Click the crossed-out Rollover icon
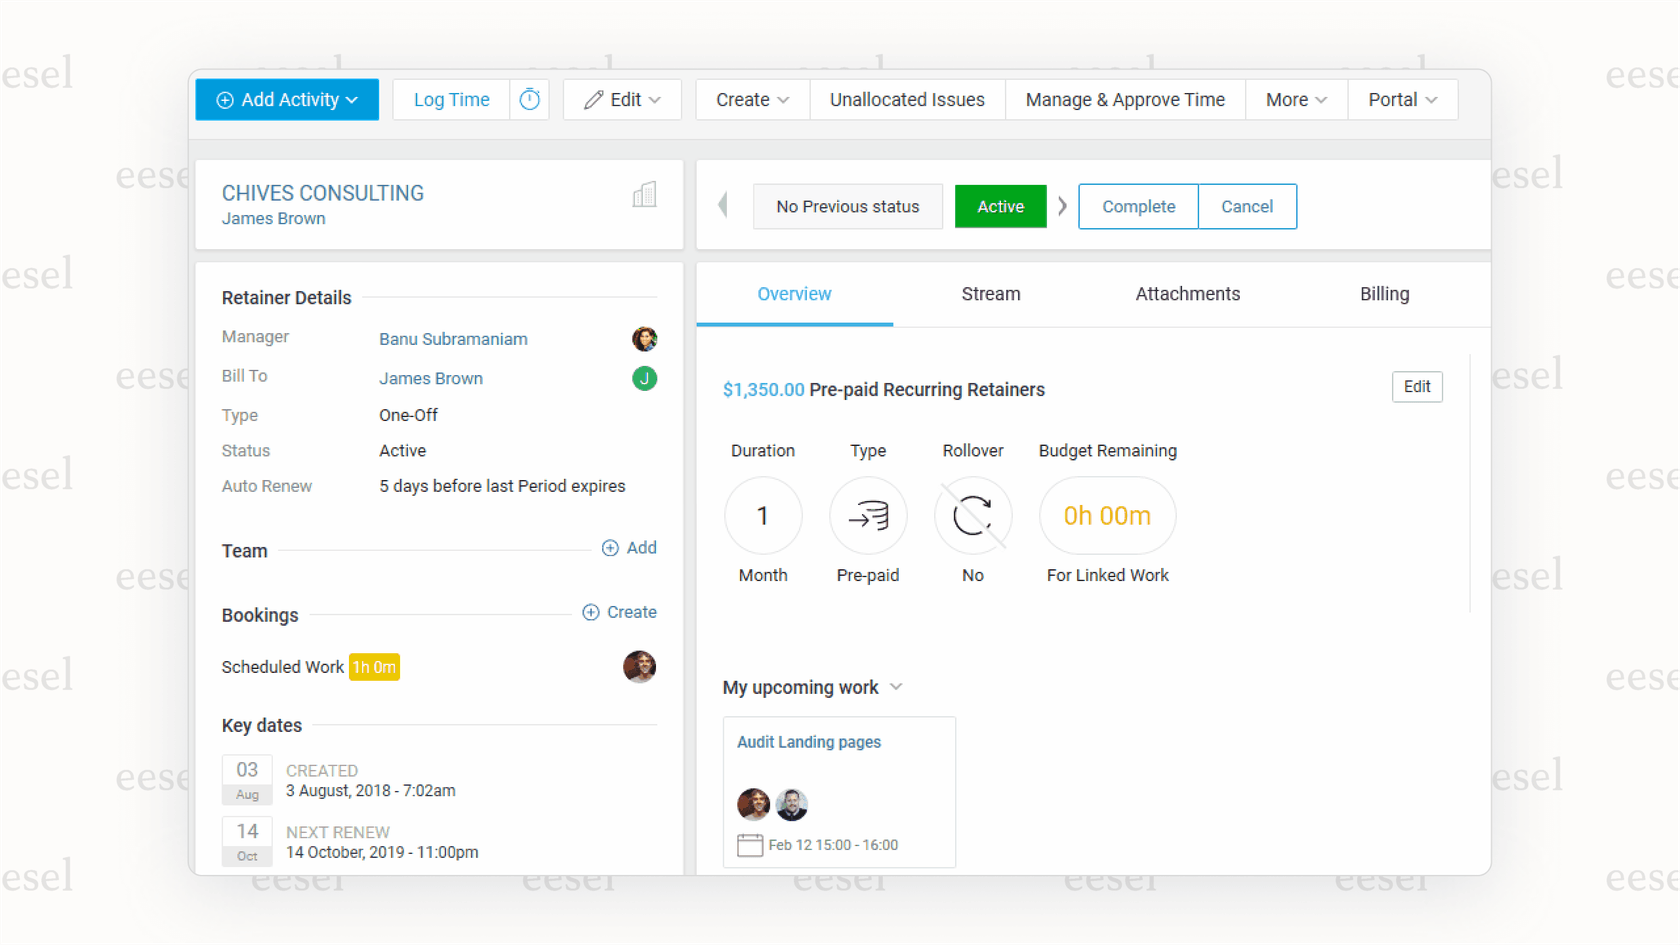Screen dimensions: 1680x945 [x=972, y=515]
